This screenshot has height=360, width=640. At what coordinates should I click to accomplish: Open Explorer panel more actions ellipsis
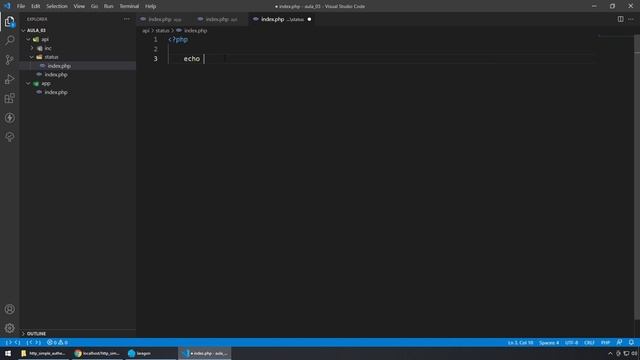tap(127, 19)
